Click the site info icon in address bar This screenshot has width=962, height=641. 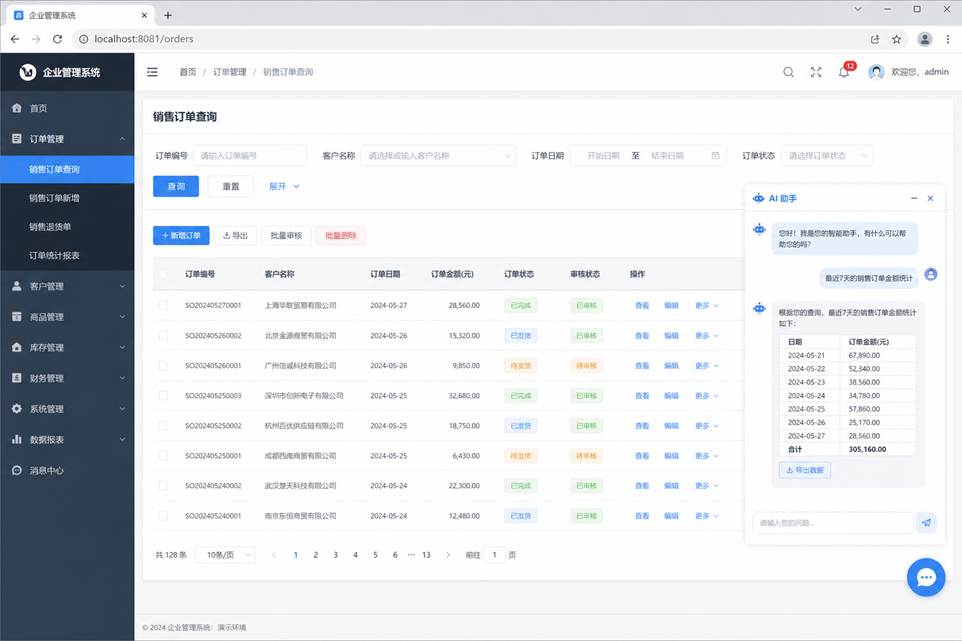click(x=83, y=39)
